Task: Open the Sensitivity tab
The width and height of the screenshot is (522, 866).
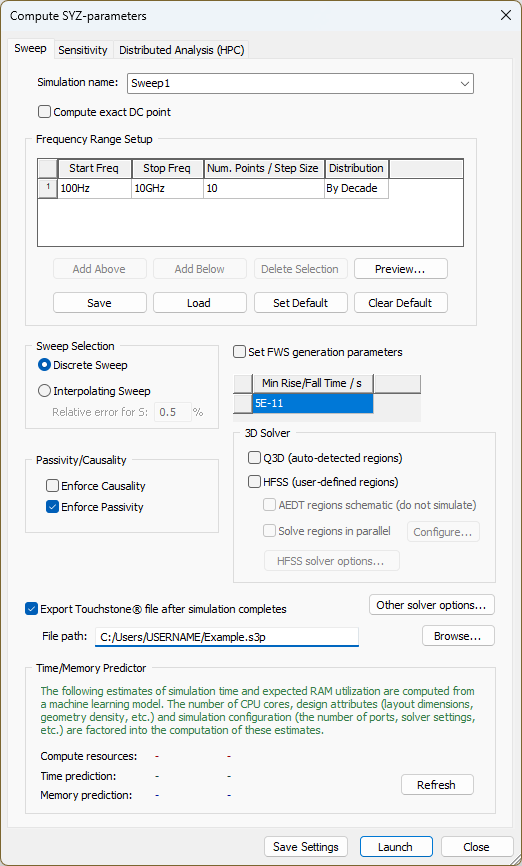Action: pos(83,50)
